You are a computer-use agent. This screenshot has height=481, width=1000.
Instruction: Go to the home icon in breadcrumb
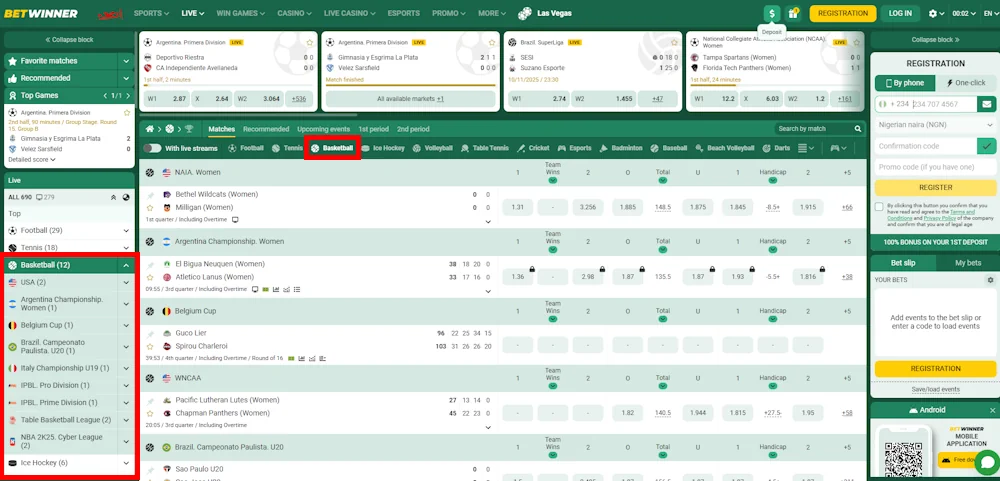click(150, 129)
